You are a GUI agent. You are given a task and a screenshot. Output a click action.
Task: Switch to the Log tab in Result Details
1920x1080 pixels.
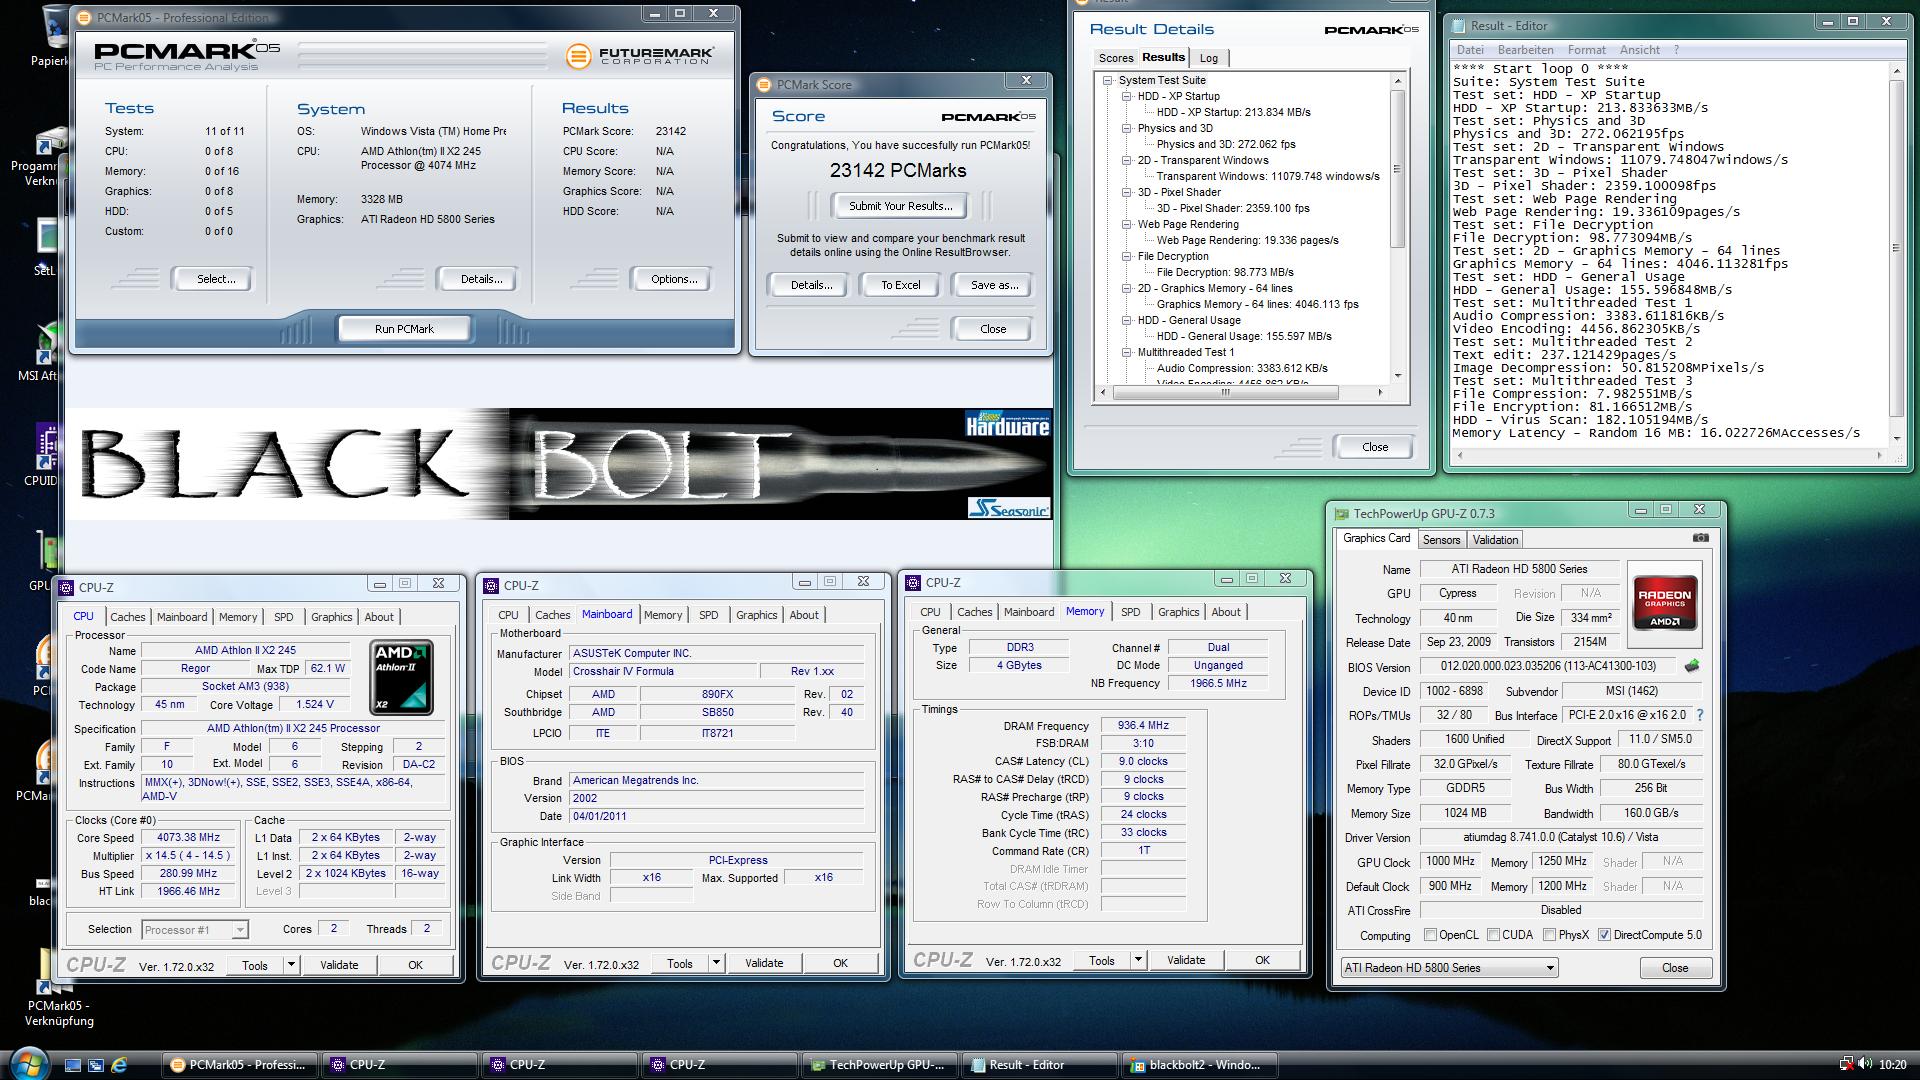(x=1208, y=58)
